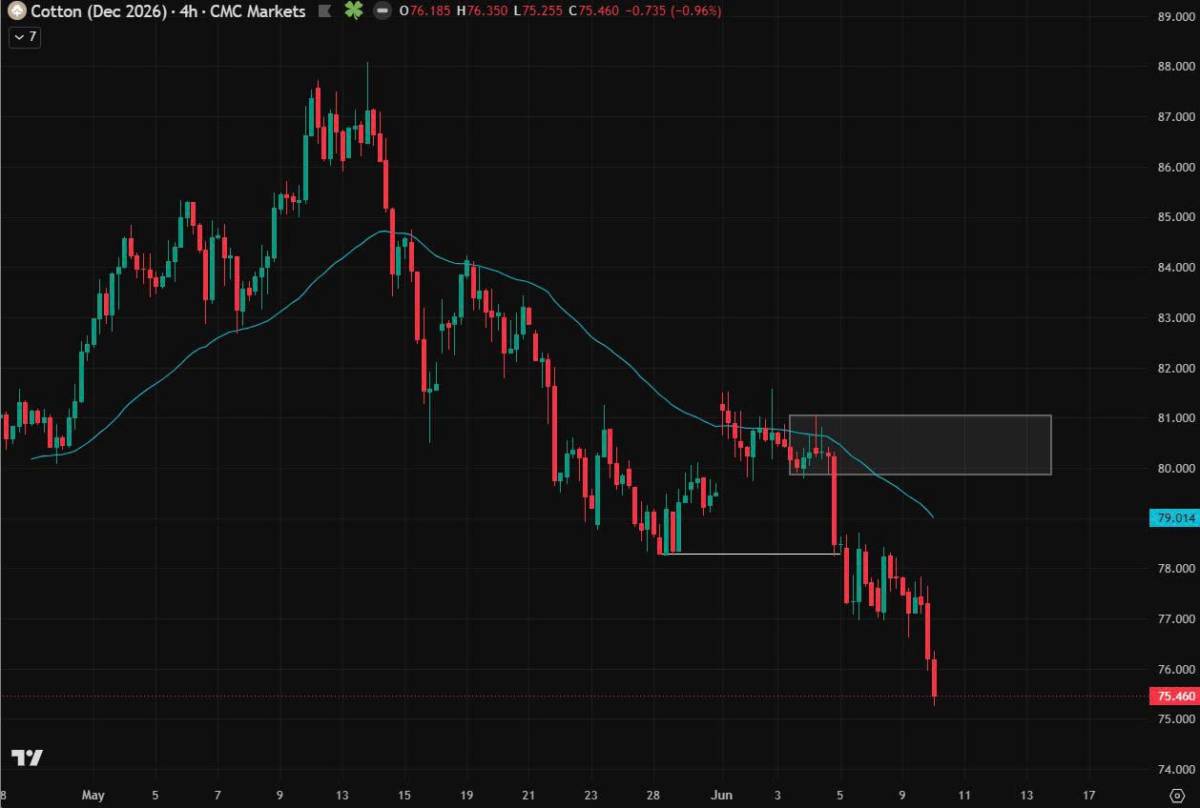Click the 83.000 price axis label
The height and width of the screenshot is (808, 1200).
[1177, 318]
